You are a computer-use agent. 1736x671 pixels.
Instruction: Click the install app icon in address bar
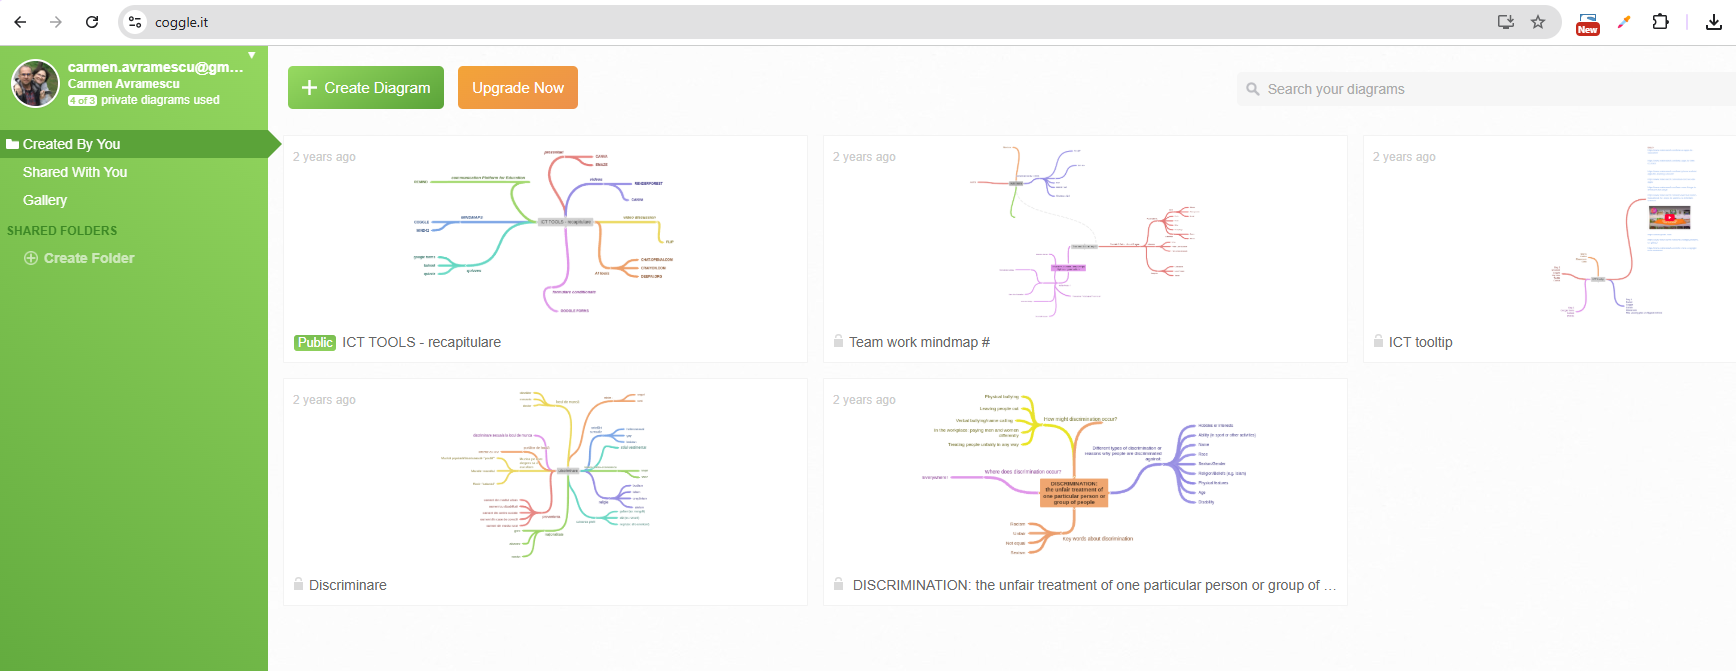coord(1505,22)
